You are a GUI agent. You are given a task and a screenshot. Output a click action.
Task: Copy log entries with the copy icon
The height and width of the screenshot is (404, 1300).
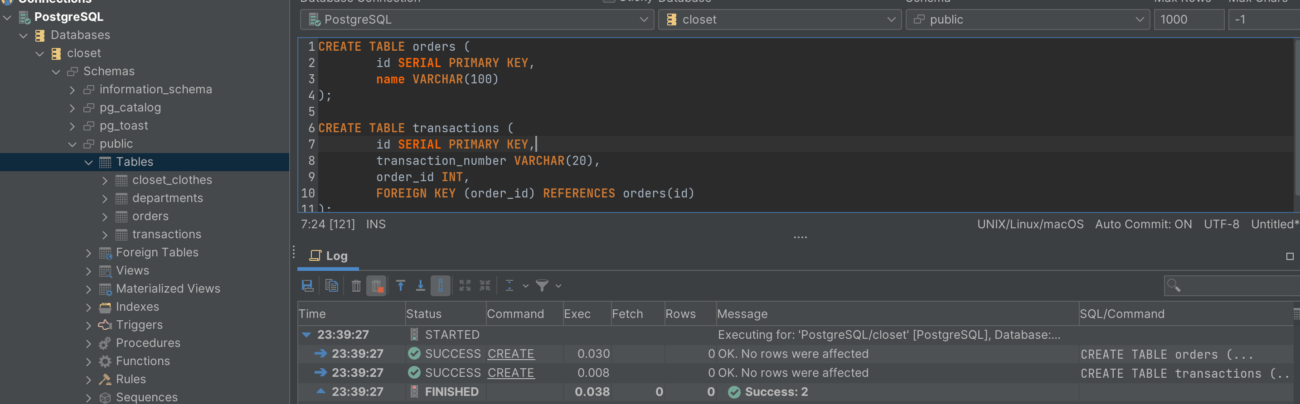point(331,286)
